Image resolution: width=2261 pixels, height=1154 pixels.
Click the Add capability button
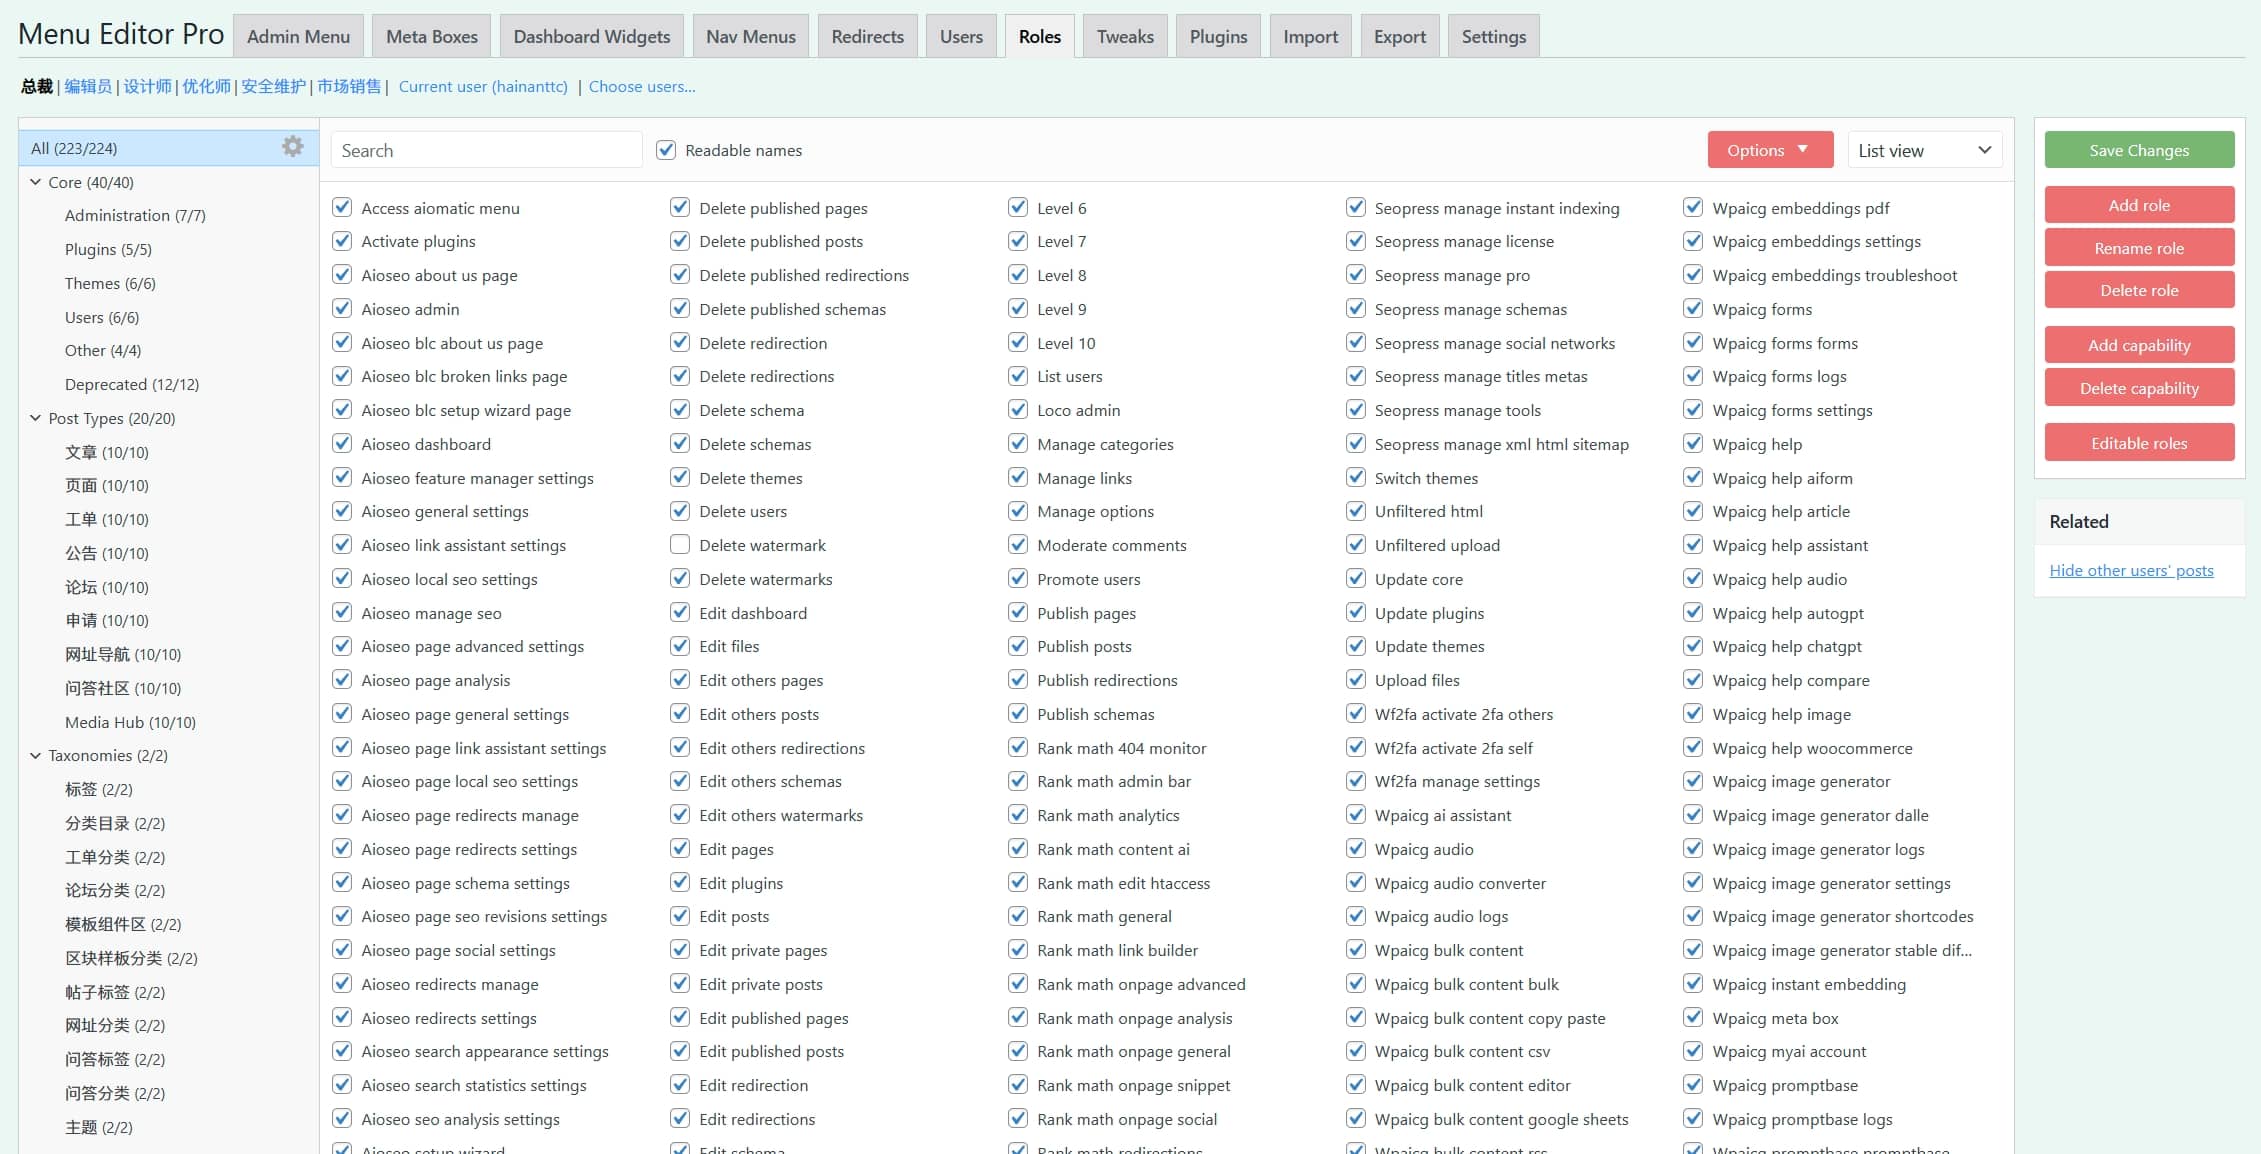pos(2138,345)
